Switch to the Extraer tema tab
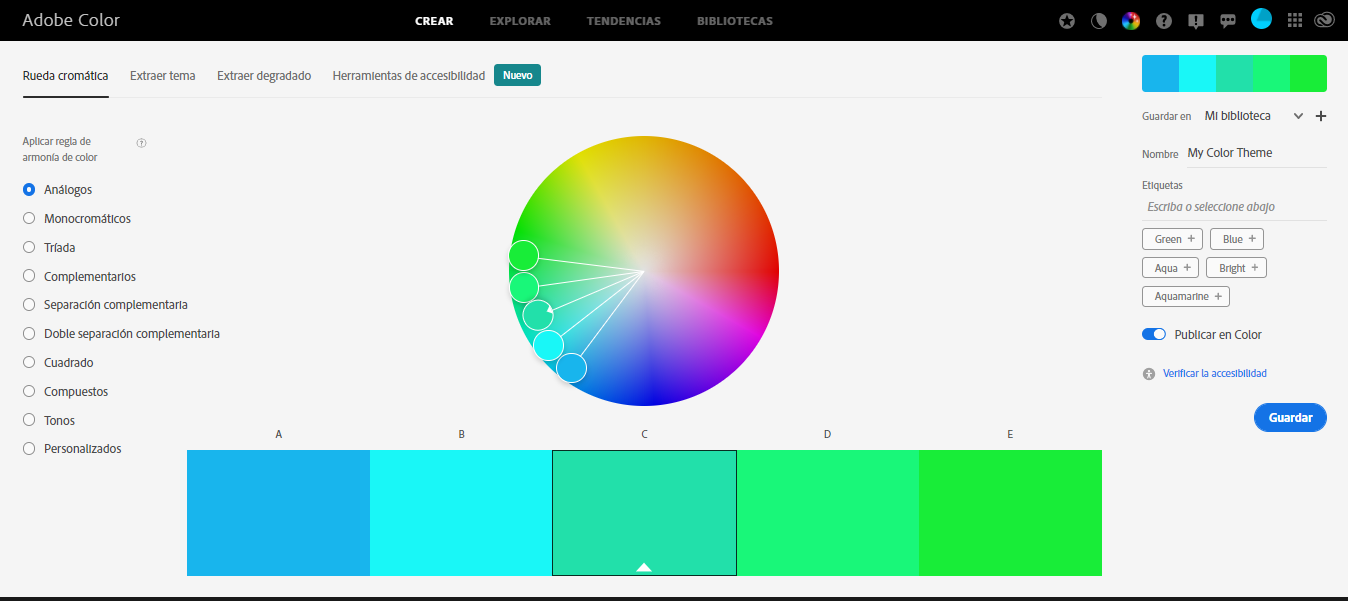The width and height of the screenshot is (1348, 601). coord(162,74)
